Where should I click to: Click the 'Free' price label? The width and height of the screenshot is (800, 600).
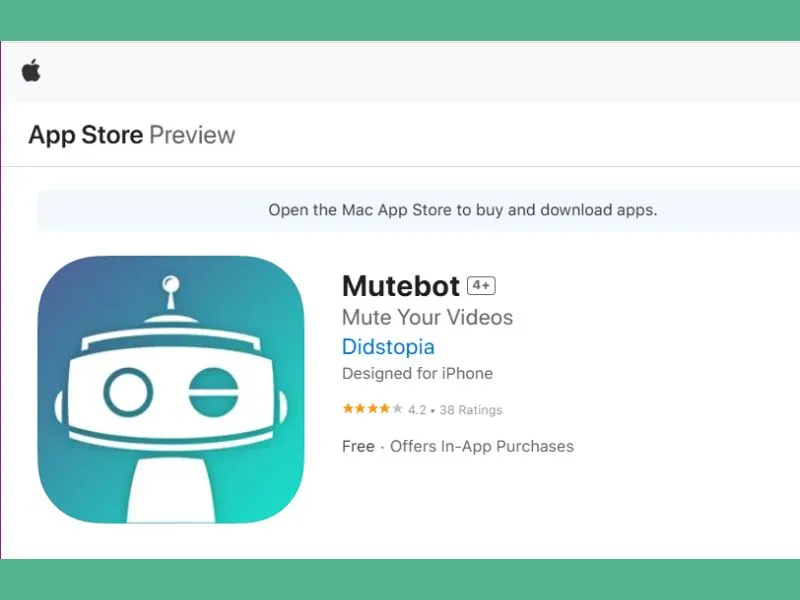coord(358,446)
